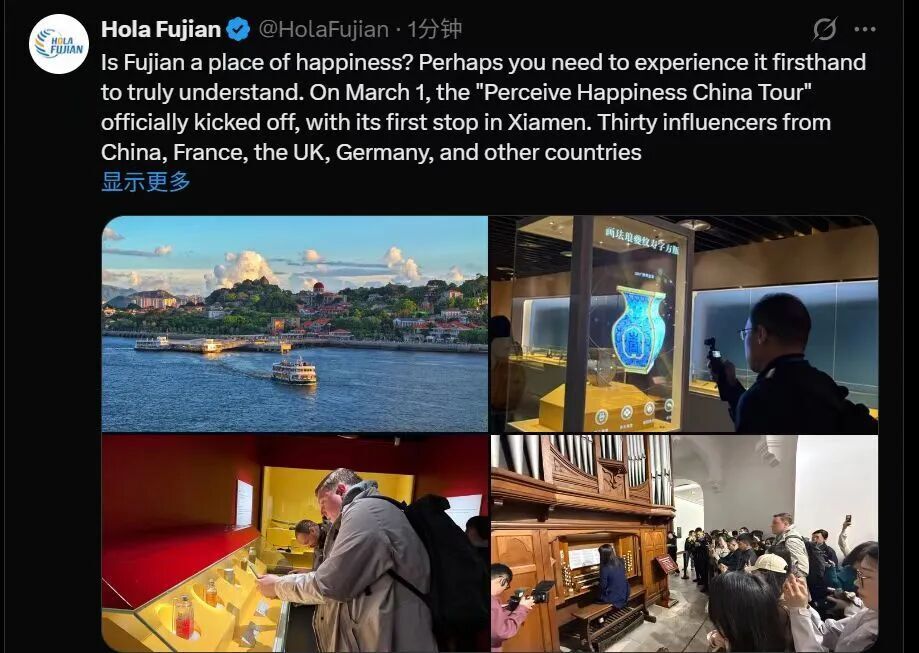Open the Hola Fujian profile avatar
Image resolution: width=919 pixels, height=653 pixels.
pos(59,44)
